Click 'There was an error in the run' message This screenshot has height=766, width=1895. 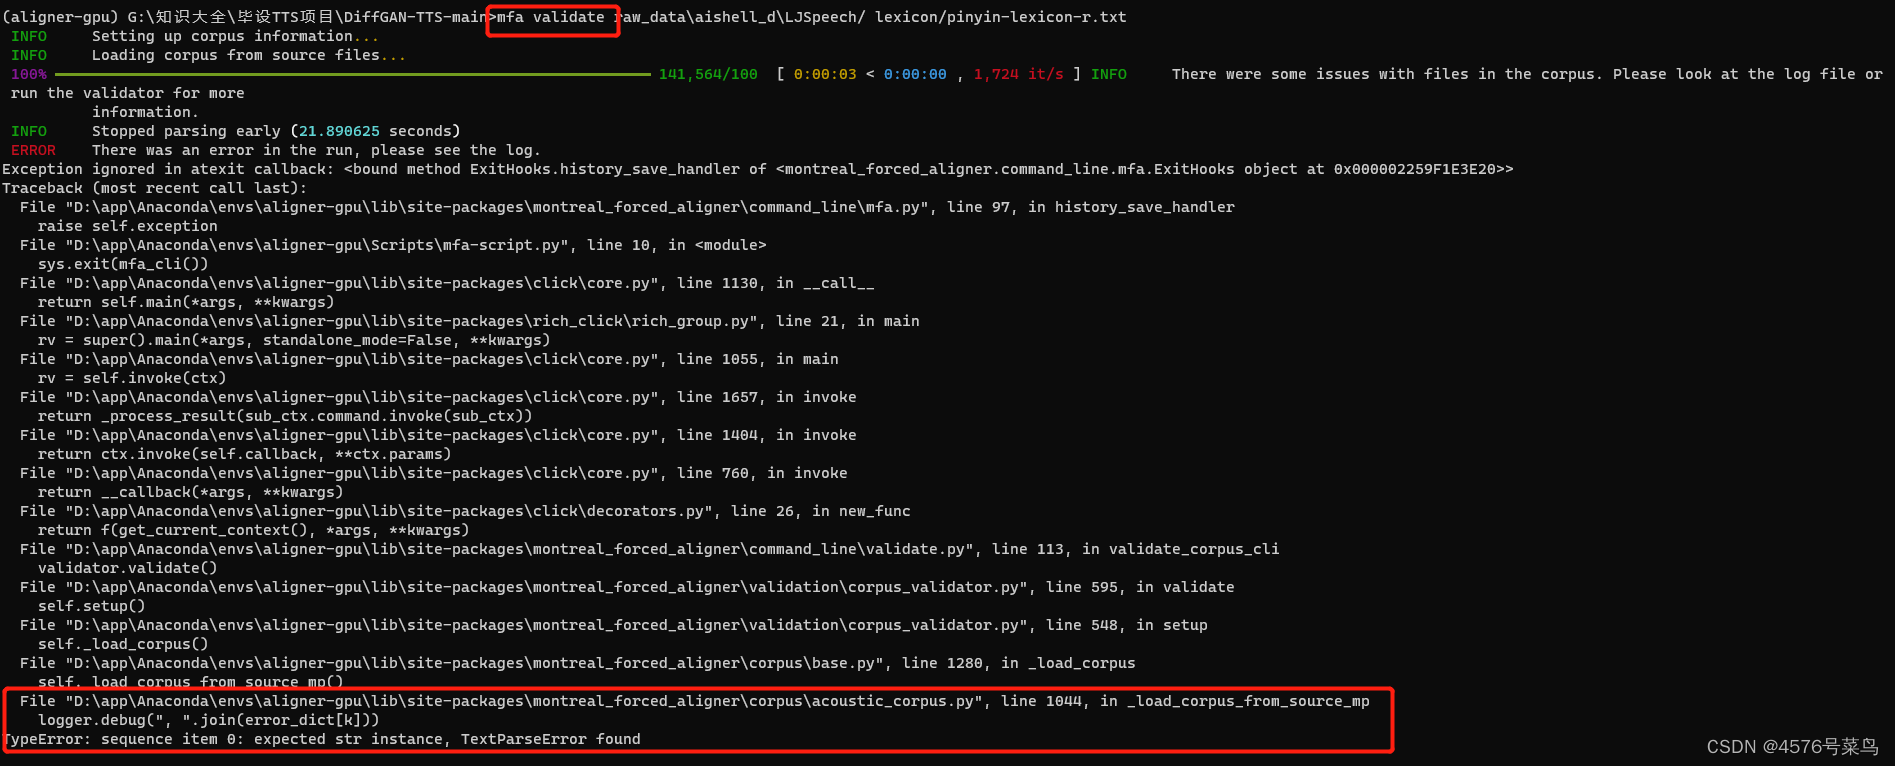(316, 150)
